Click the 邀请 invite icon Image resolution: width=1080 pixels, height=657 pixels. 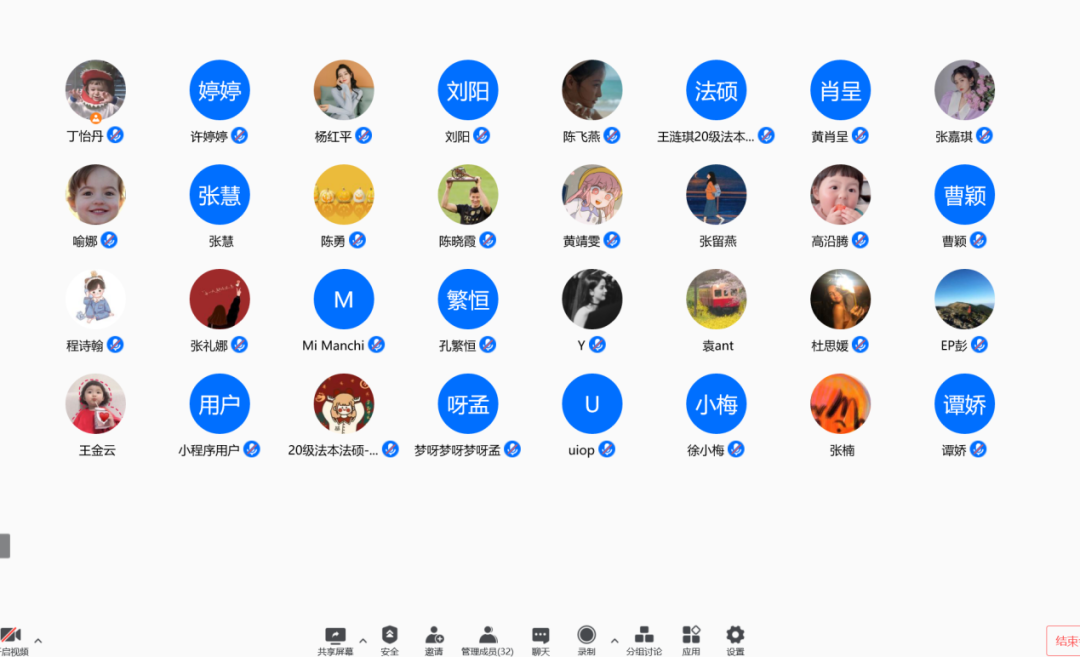434,635
